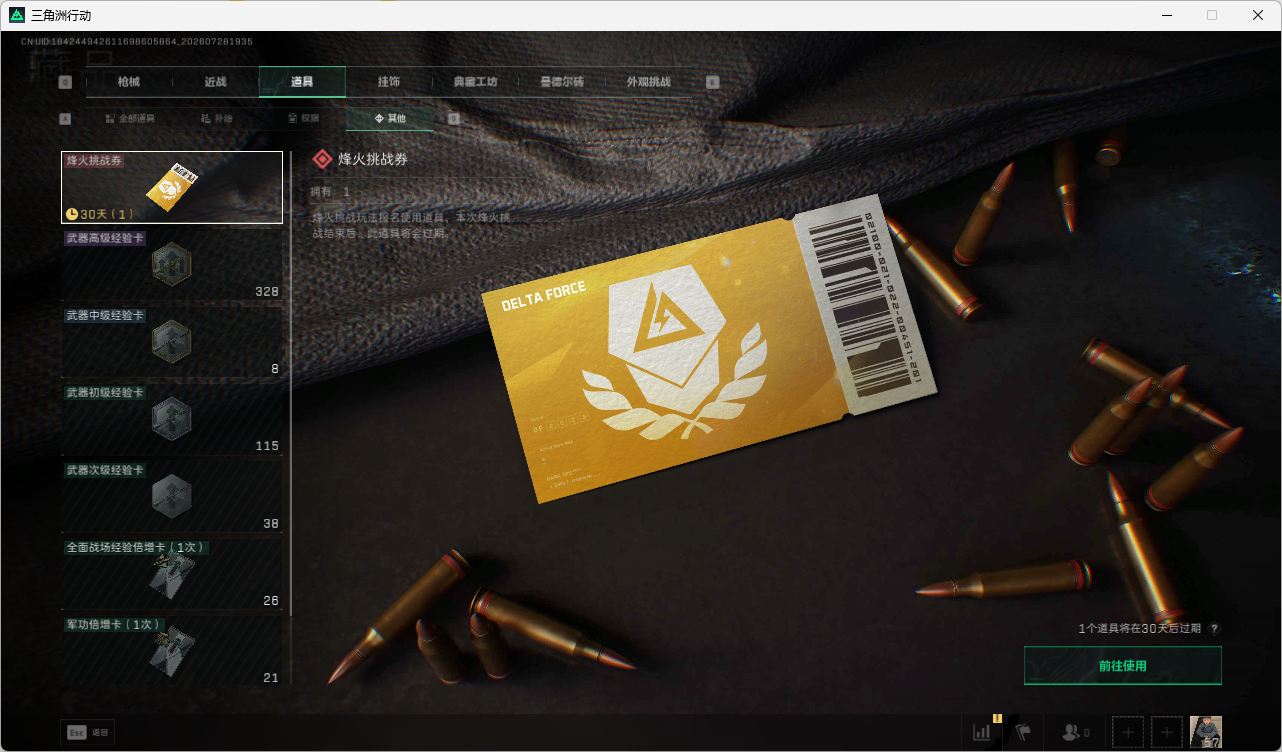The width and height of the screenshot is (1282, 752).
Task: Minimize the 三角洲行动 window
Action: click(1166, 15)
